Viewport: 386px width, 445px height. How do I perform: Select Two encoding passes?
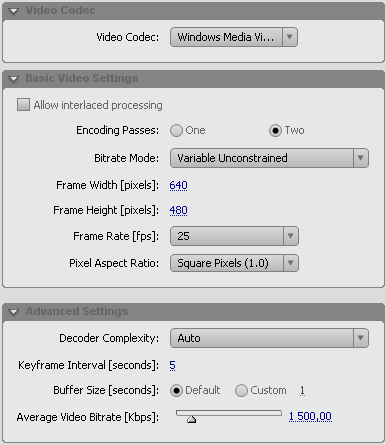275,131
